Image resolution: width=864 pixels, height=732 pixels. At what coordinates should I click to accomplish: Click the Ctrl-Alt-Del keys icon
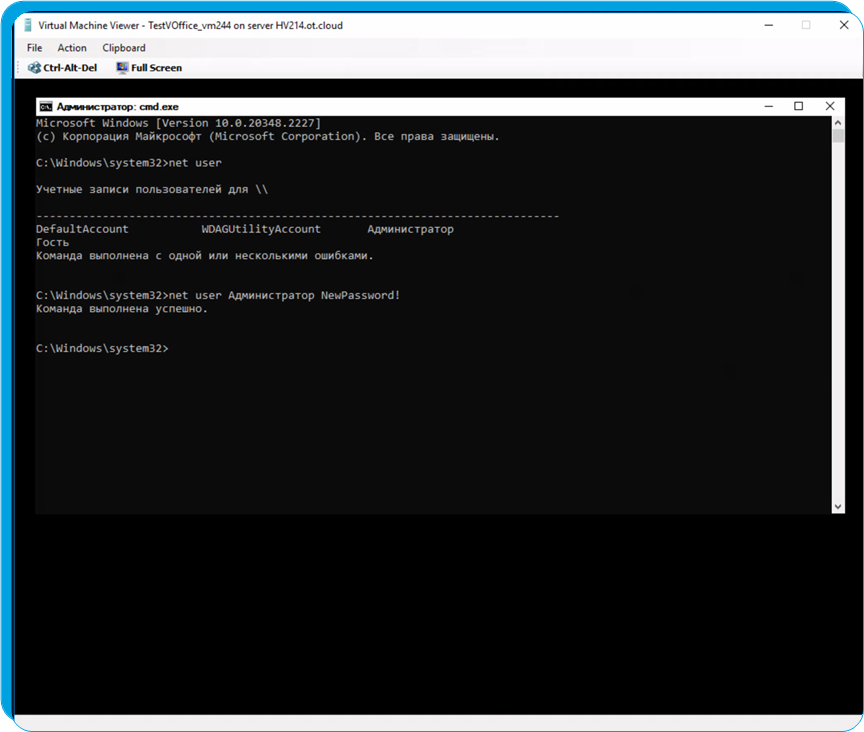tap(34, 68)
